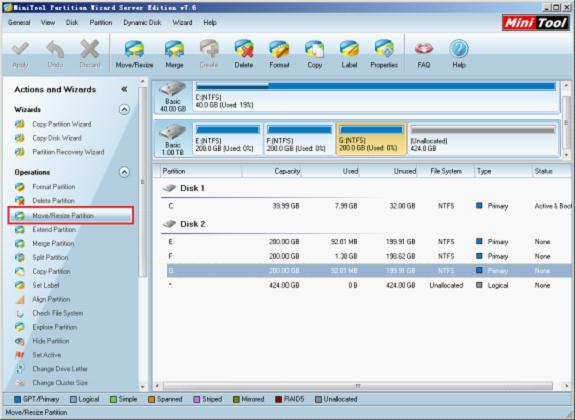Select the 424.0 GB Unallocated block in the disk map
This screenshot has width=575, height=420.
tap(483, 139)
